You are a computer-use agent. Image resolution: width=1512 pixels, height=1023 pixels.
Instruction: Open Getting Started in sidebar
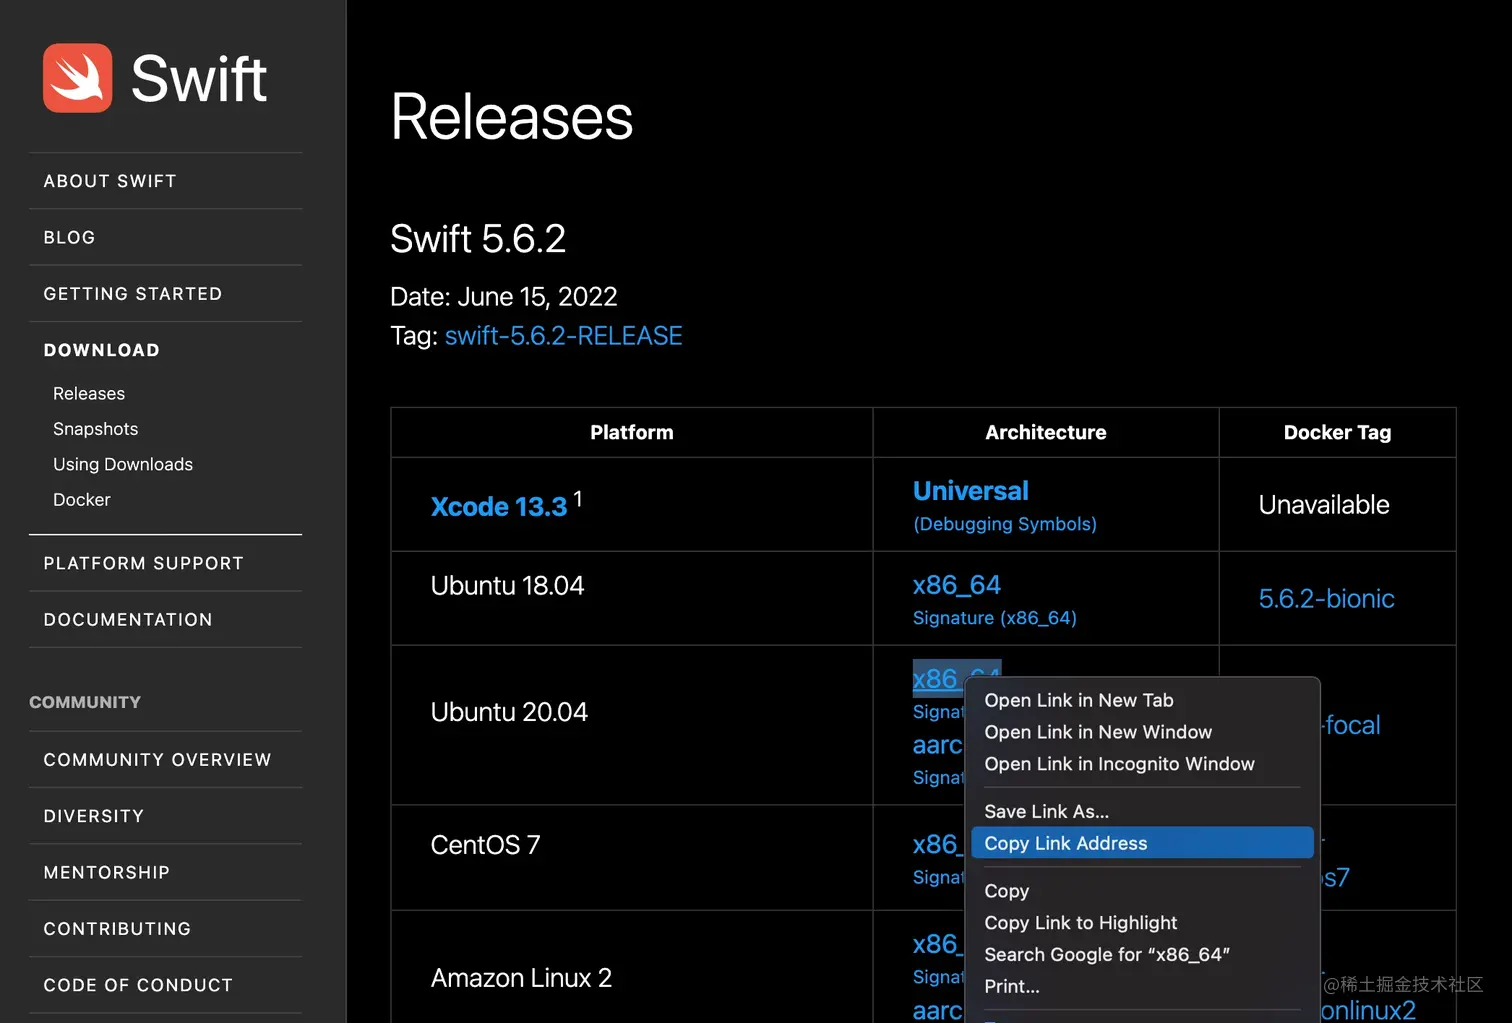(133, 294)
